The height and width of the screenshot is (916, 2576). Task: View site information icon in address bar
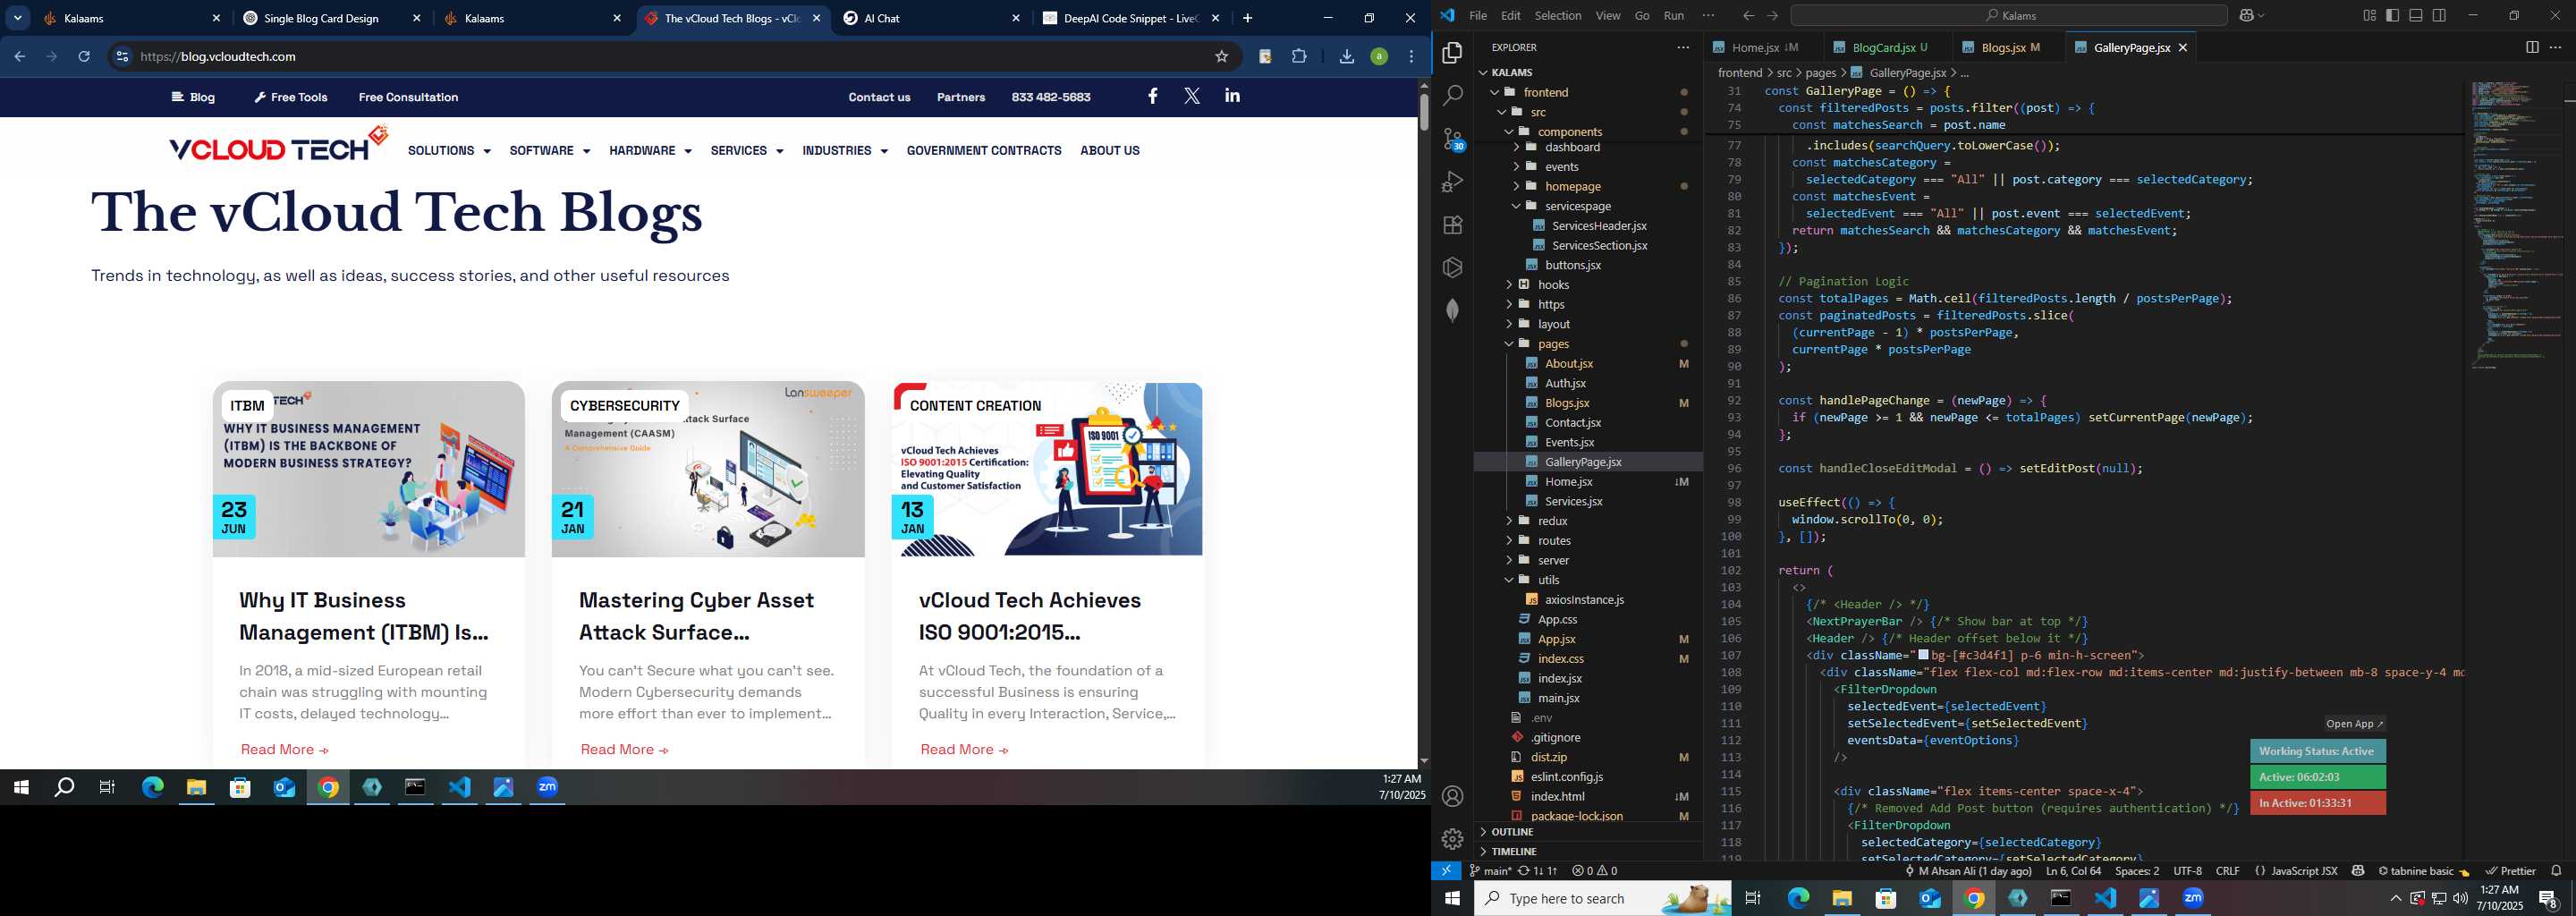[x=122, y=57]
